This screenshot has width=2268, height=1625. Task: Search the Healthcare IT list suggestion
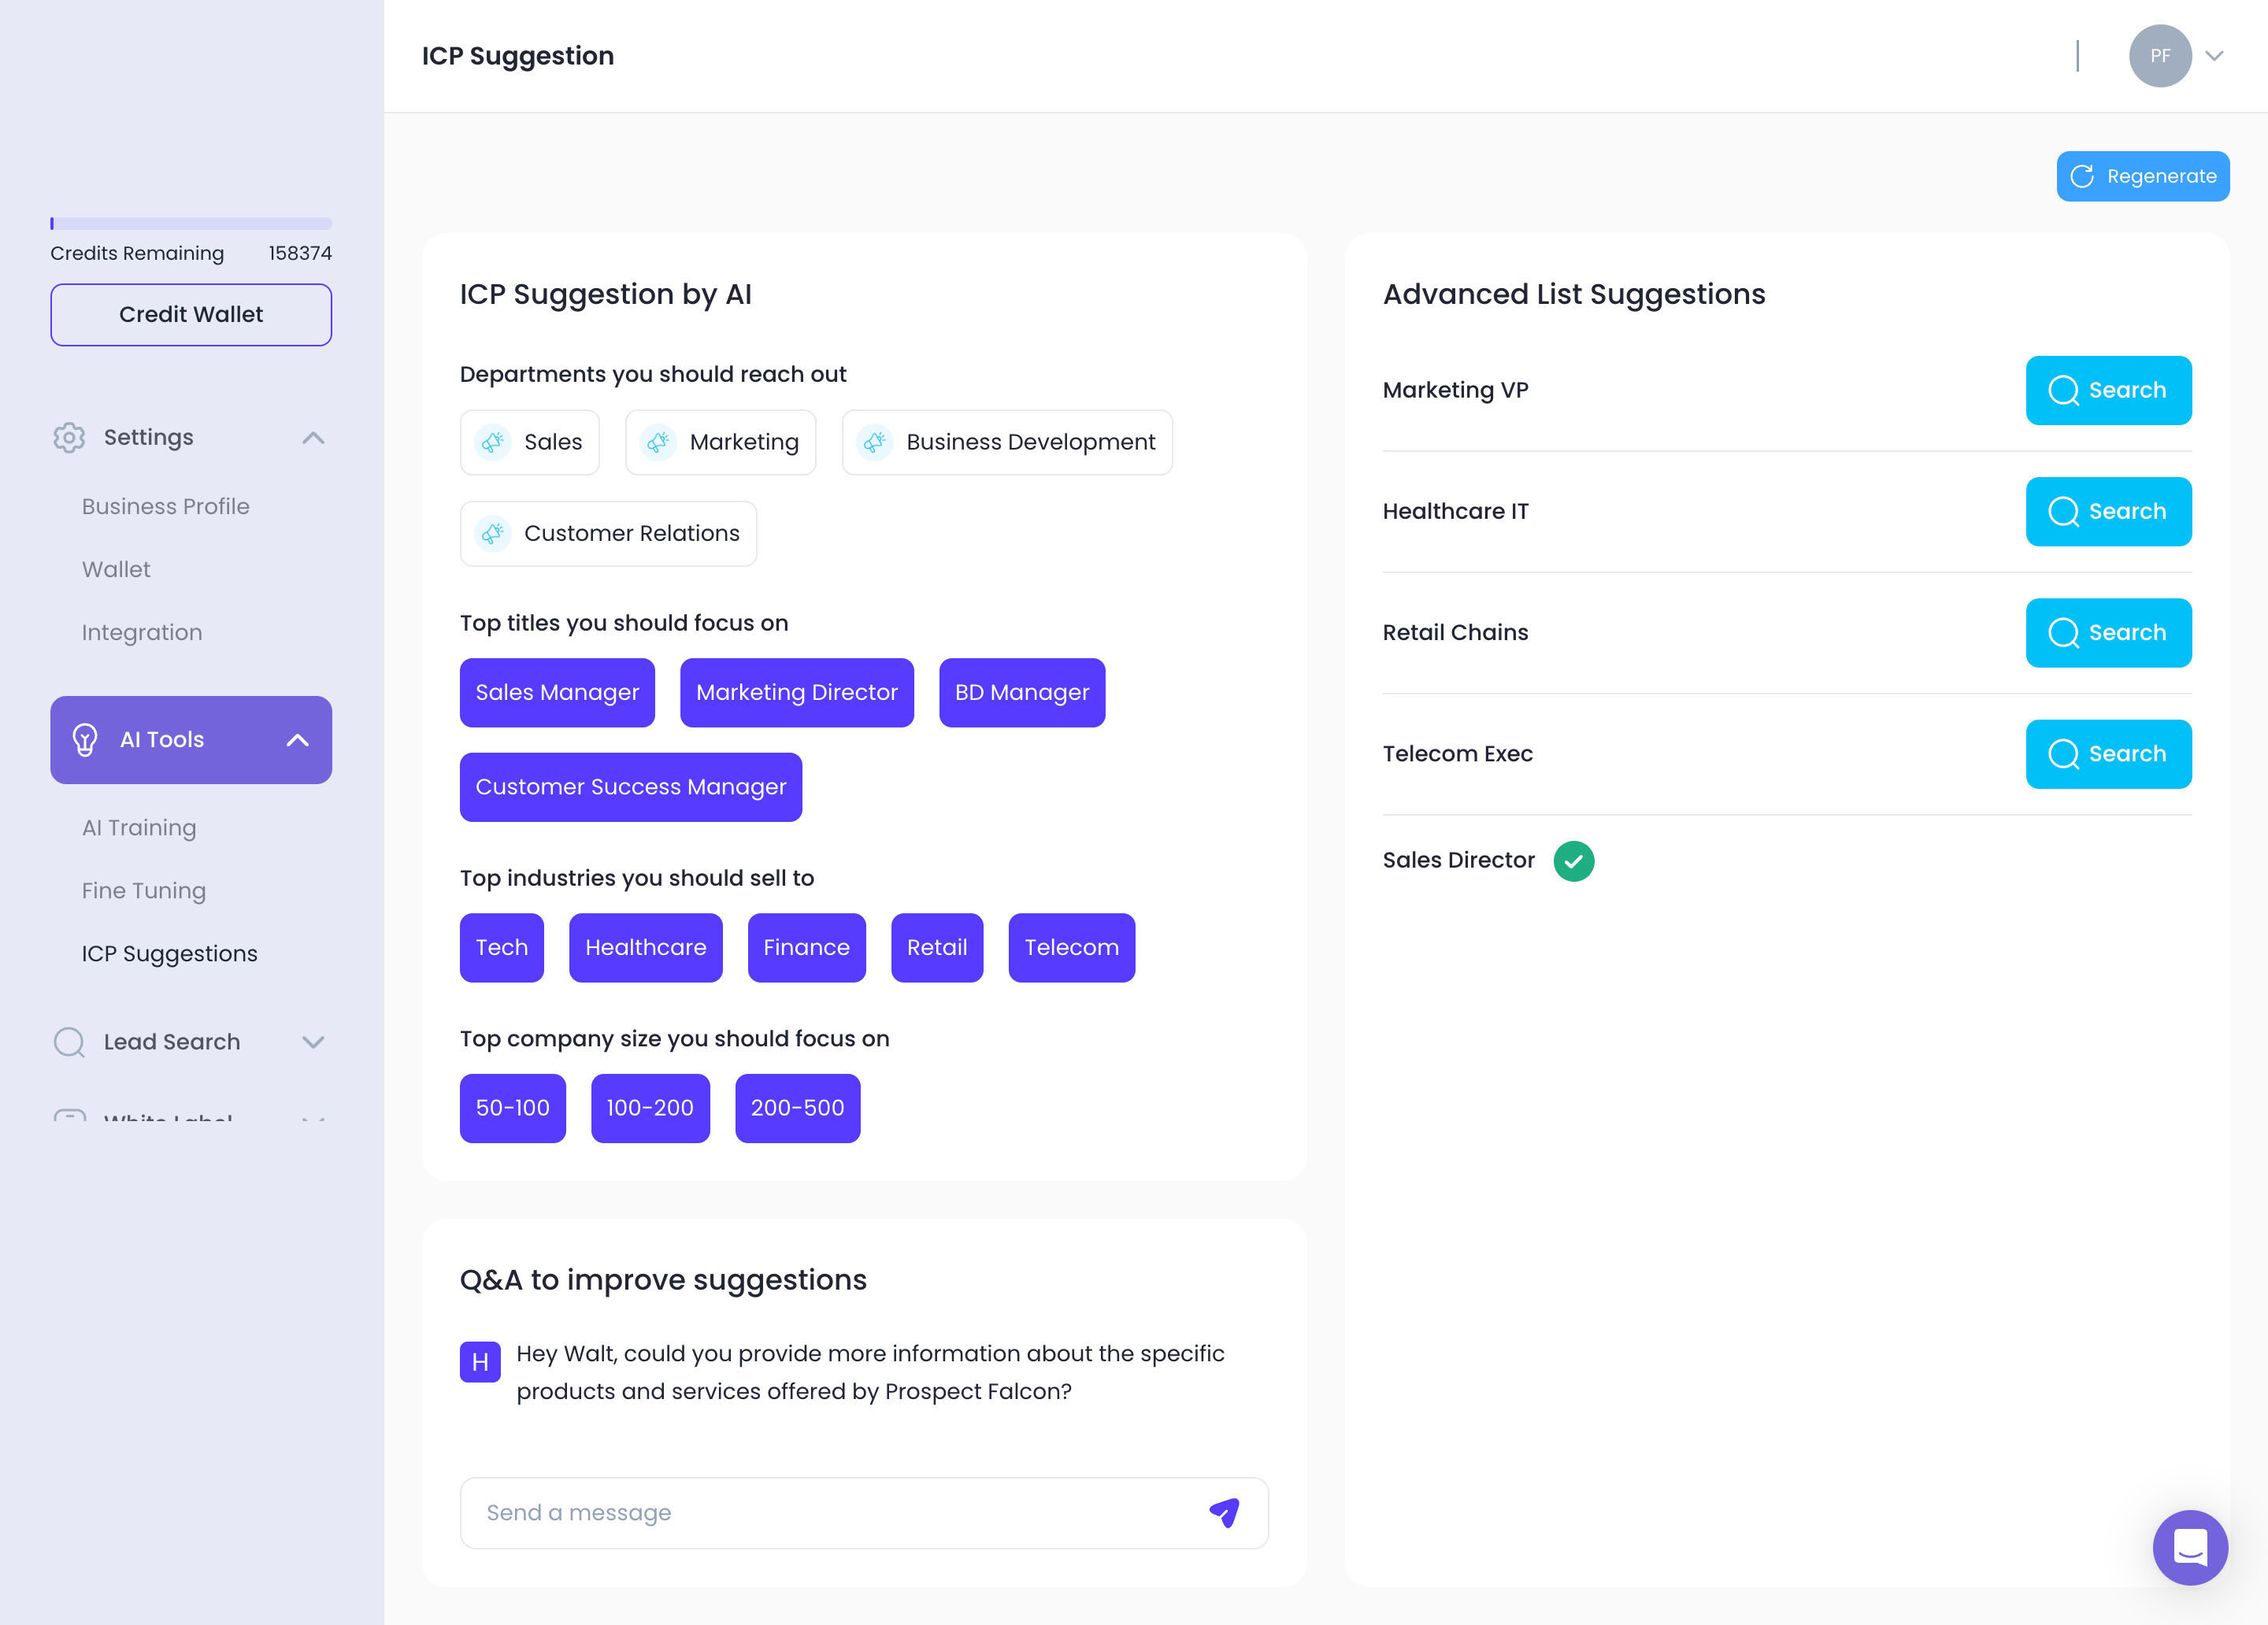click(x=2107, y=511)
